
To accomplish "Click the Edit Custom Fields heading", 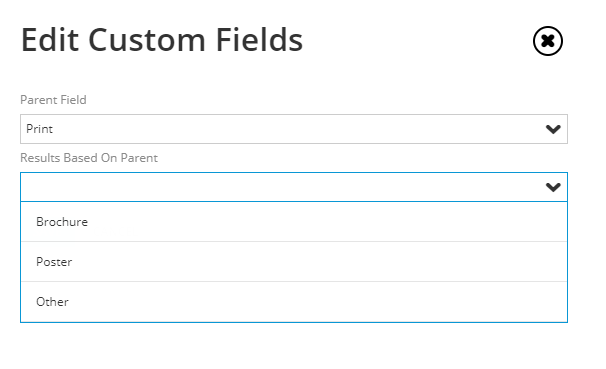I will coord(162,40).
